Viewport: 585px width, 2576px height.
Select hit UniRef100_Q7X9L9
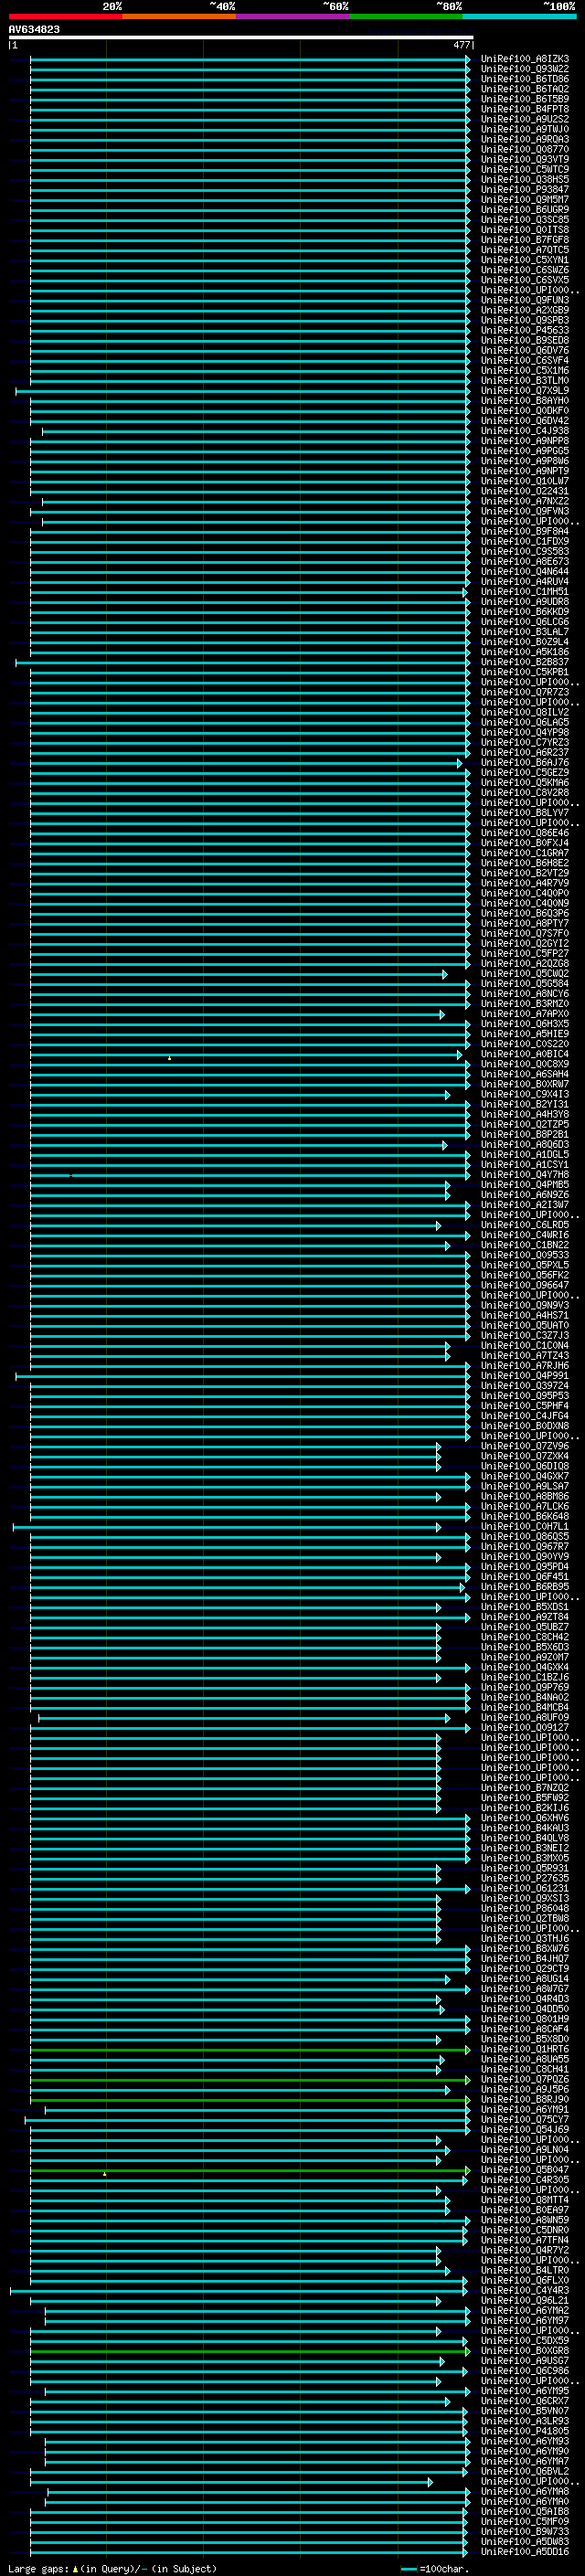coord(524,390)
